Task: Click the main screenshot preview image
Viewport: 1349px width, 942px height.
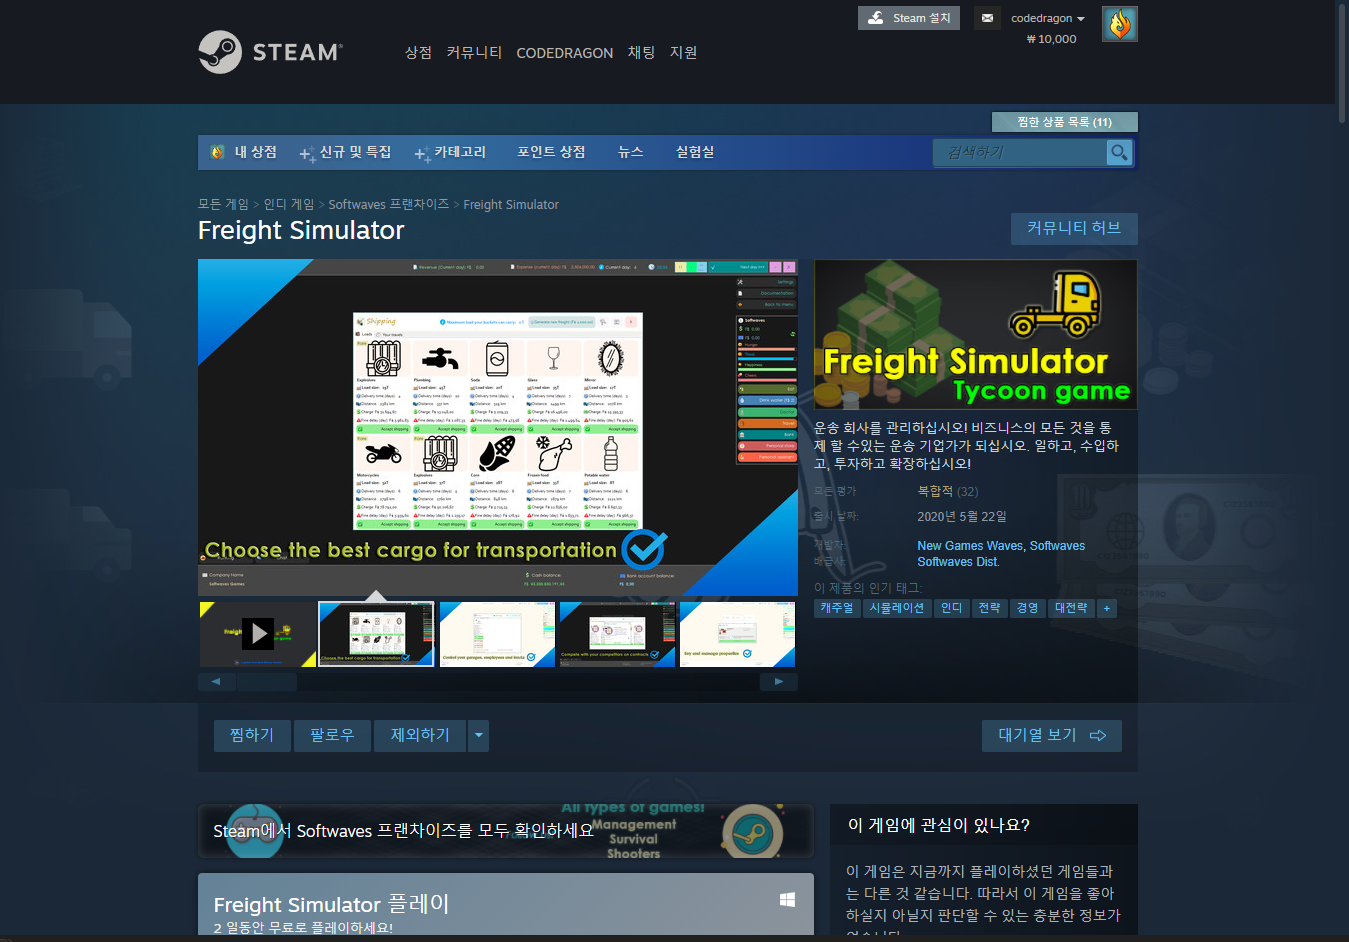Action: [498, 428]
